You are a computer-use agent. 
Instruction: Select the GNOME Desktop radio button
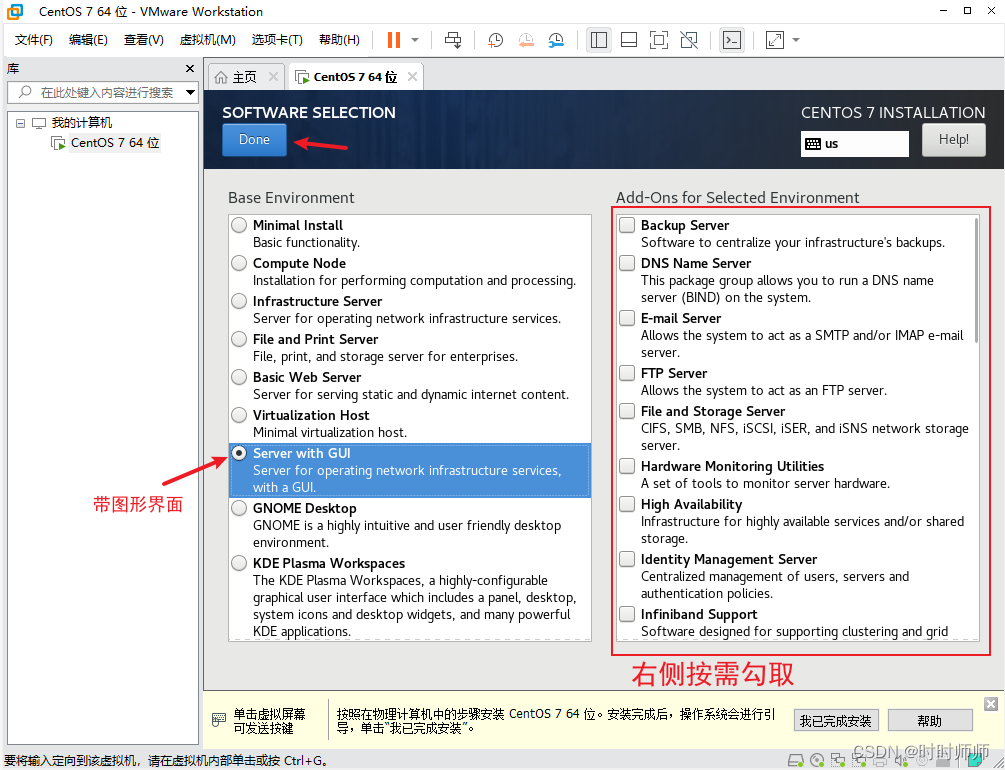coord(239,508)
